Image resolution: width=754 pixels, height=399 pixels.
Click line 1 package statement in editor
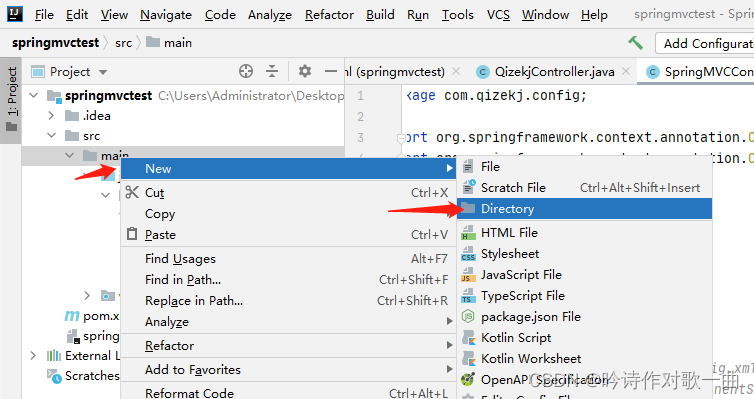tap(496, 95)
